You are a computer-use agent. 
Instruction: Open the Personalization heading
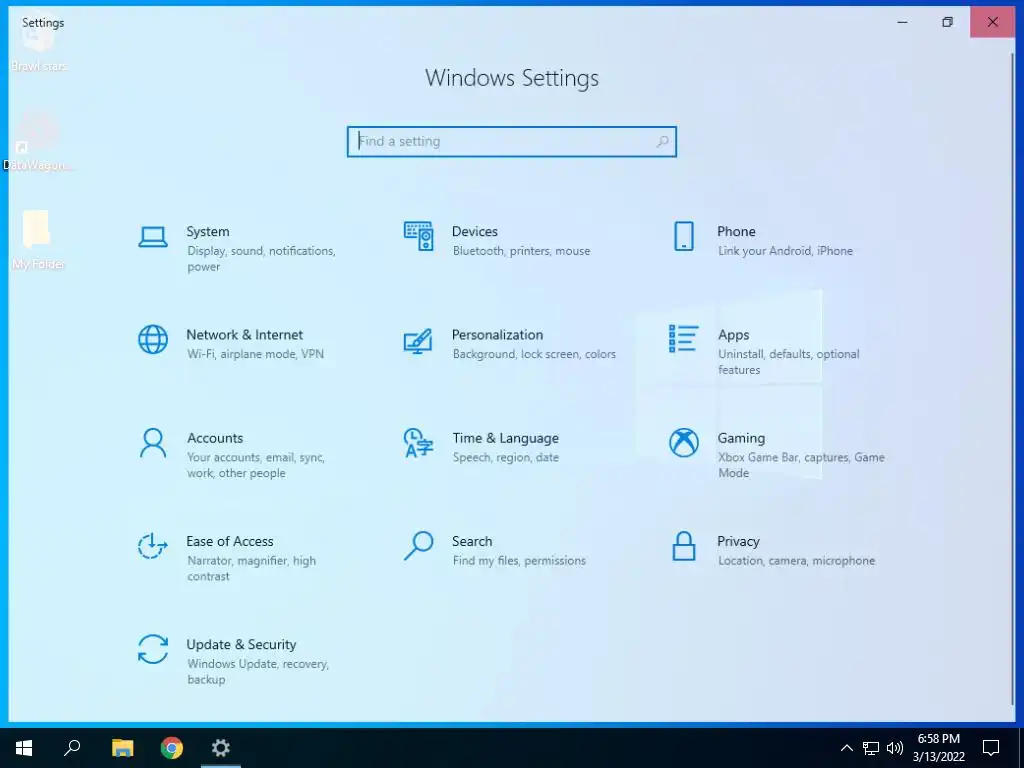tap(497, 334)
